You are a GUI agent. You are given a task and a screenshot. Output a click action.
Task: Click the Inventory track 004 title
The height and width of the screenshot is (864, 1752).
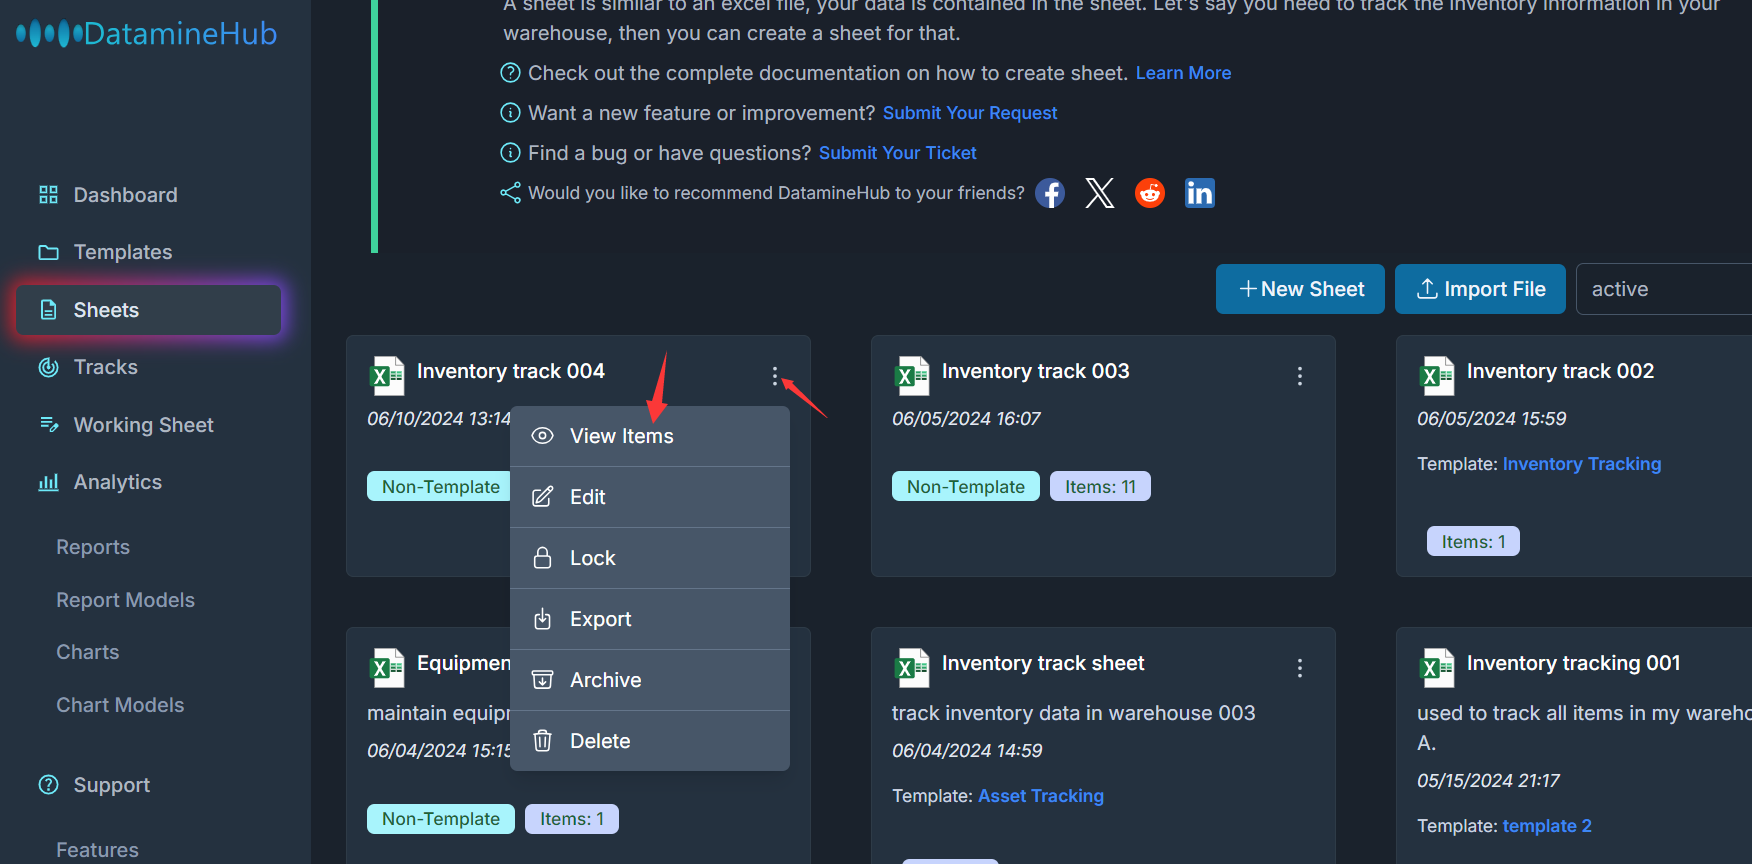pyautogui.click(x=510, y=371)
